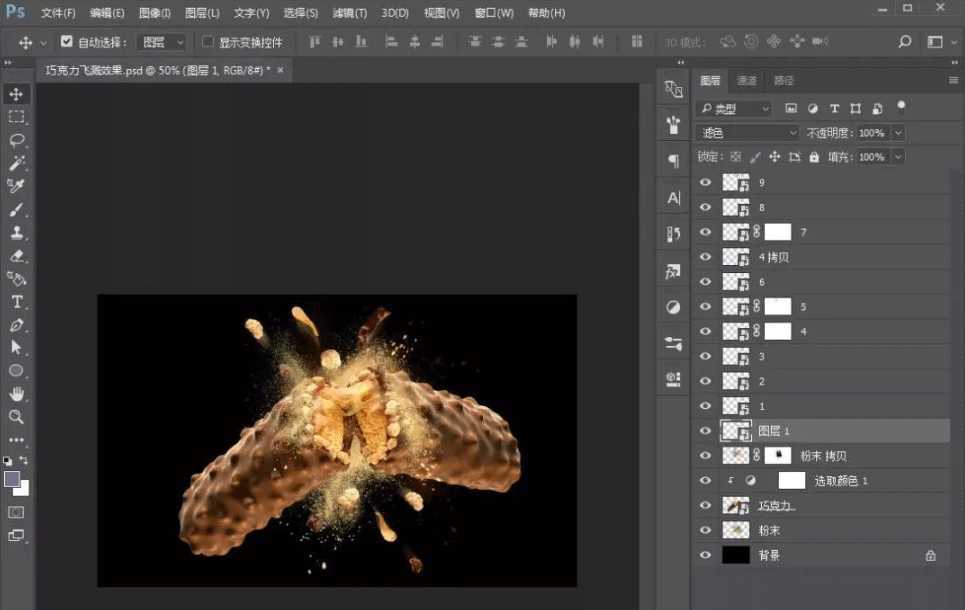Screen dimensions: 965x610
Task: Open the blend mode 滤色 dropdown
Action: [x=748, y=133]
